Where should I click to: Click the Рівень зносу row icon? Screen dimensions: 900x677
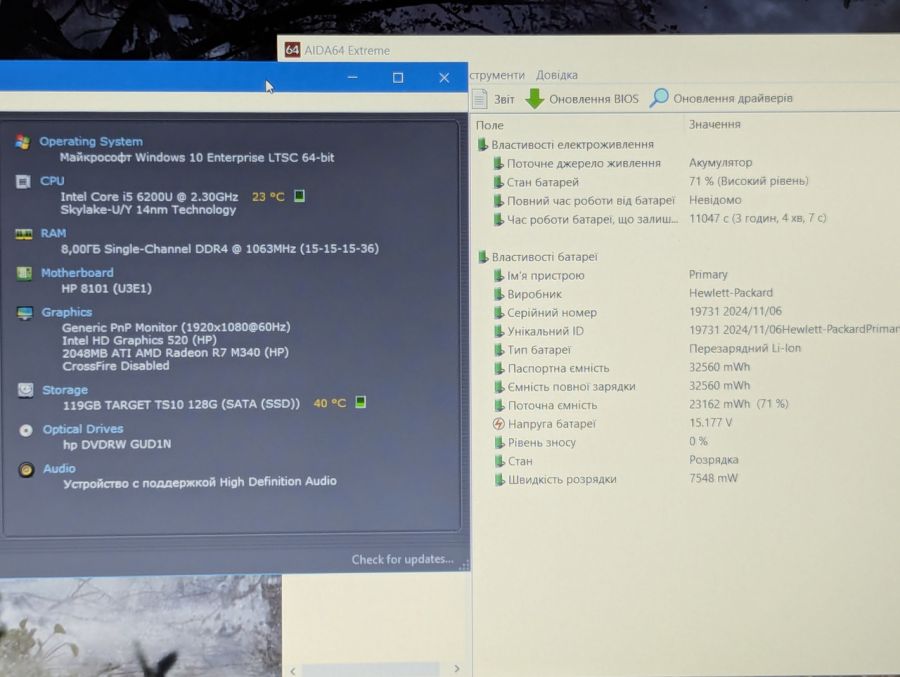click(499, 442)
